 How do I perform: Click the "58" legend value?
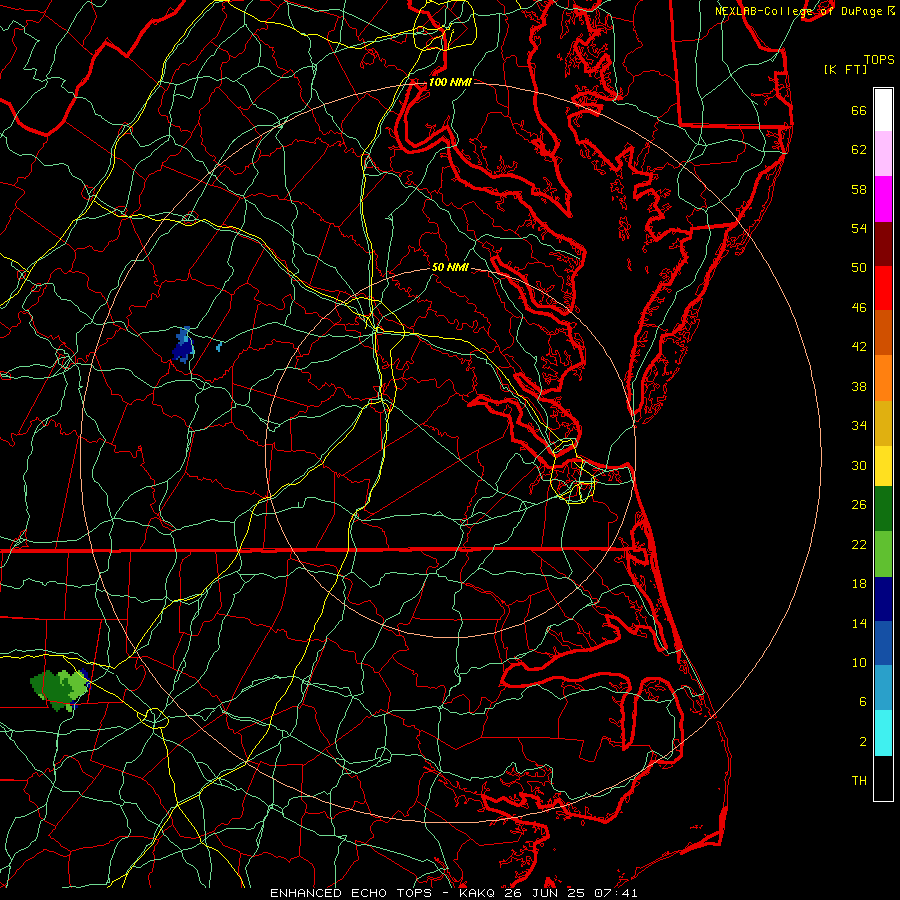click(x=859, y=189)
